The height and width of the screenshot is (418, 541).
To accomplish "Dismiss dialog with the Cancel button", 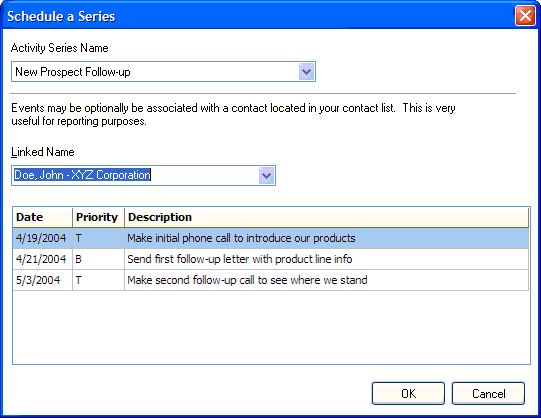I will pos(488,394).
